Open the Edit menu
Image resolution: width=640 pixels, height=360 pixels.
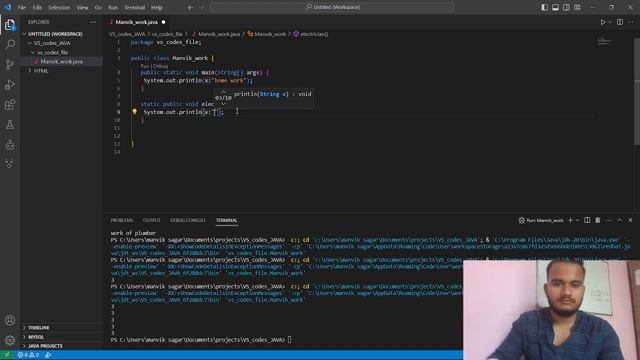[37, 7]
